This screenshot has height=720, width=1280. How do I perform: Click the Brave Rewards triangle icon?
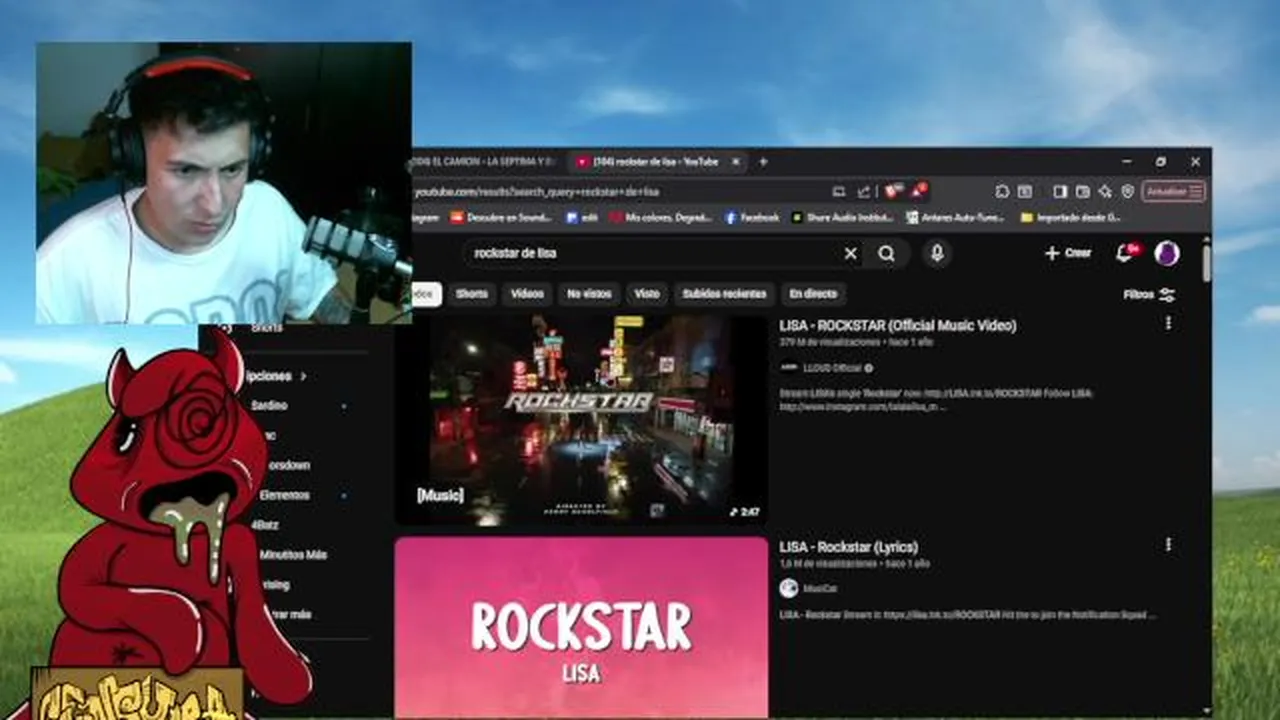click(x=917, y=190)
